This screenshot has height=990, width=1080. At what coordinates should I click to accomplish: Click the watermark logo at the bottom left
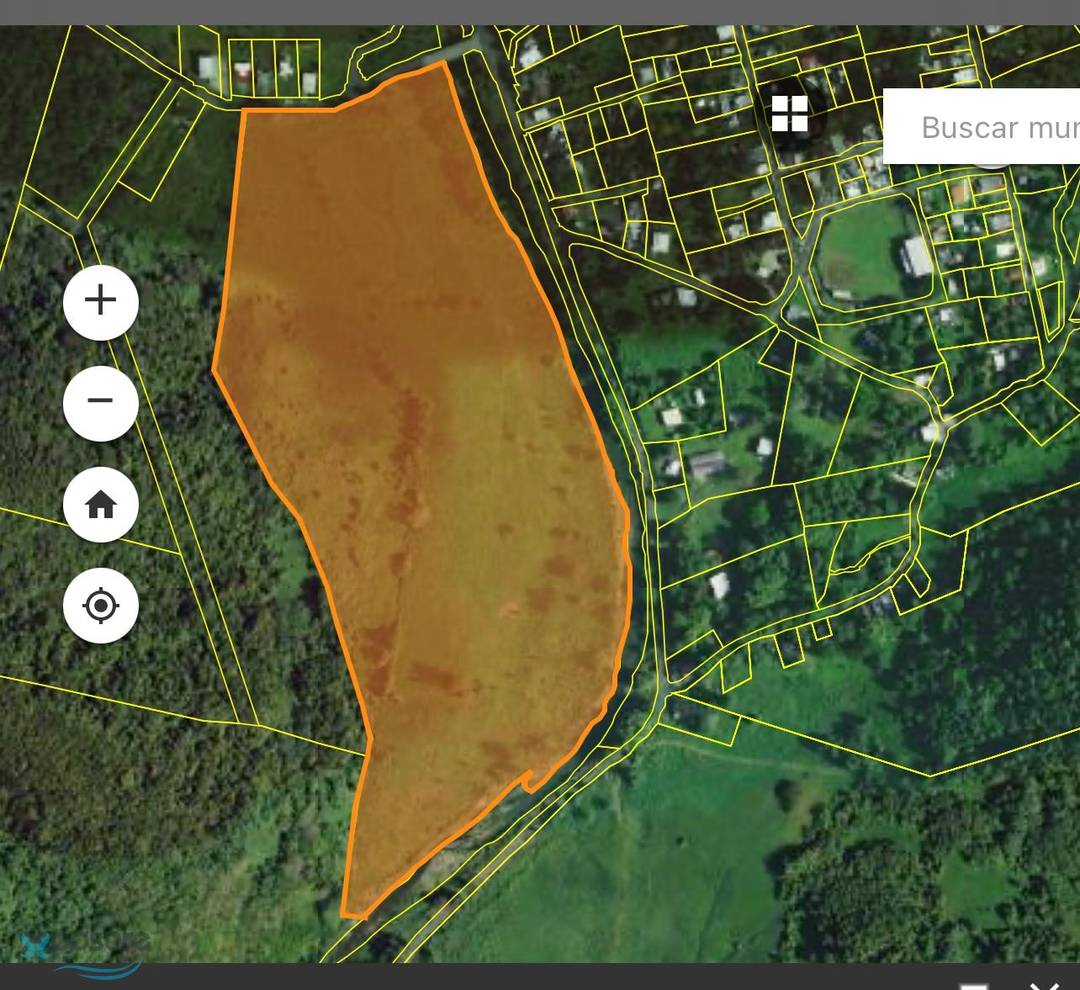70,950
